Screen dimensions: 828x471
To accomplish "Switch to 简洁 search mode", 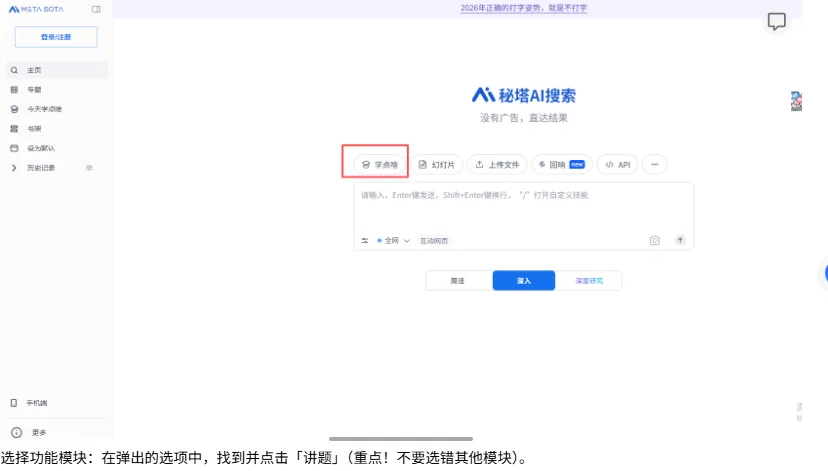I will [x=458, y=281].
